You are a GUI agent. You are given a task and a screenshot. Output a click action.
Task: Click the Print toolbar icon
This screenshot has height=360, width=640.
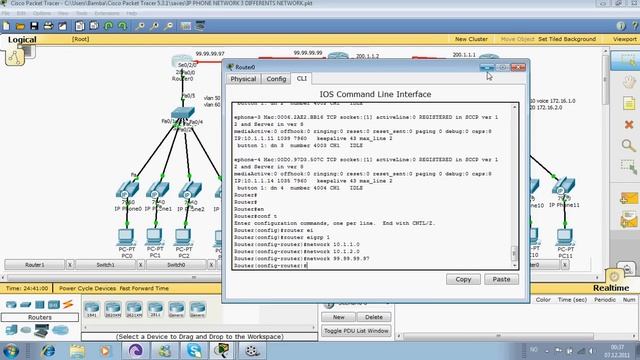[48, 27]
